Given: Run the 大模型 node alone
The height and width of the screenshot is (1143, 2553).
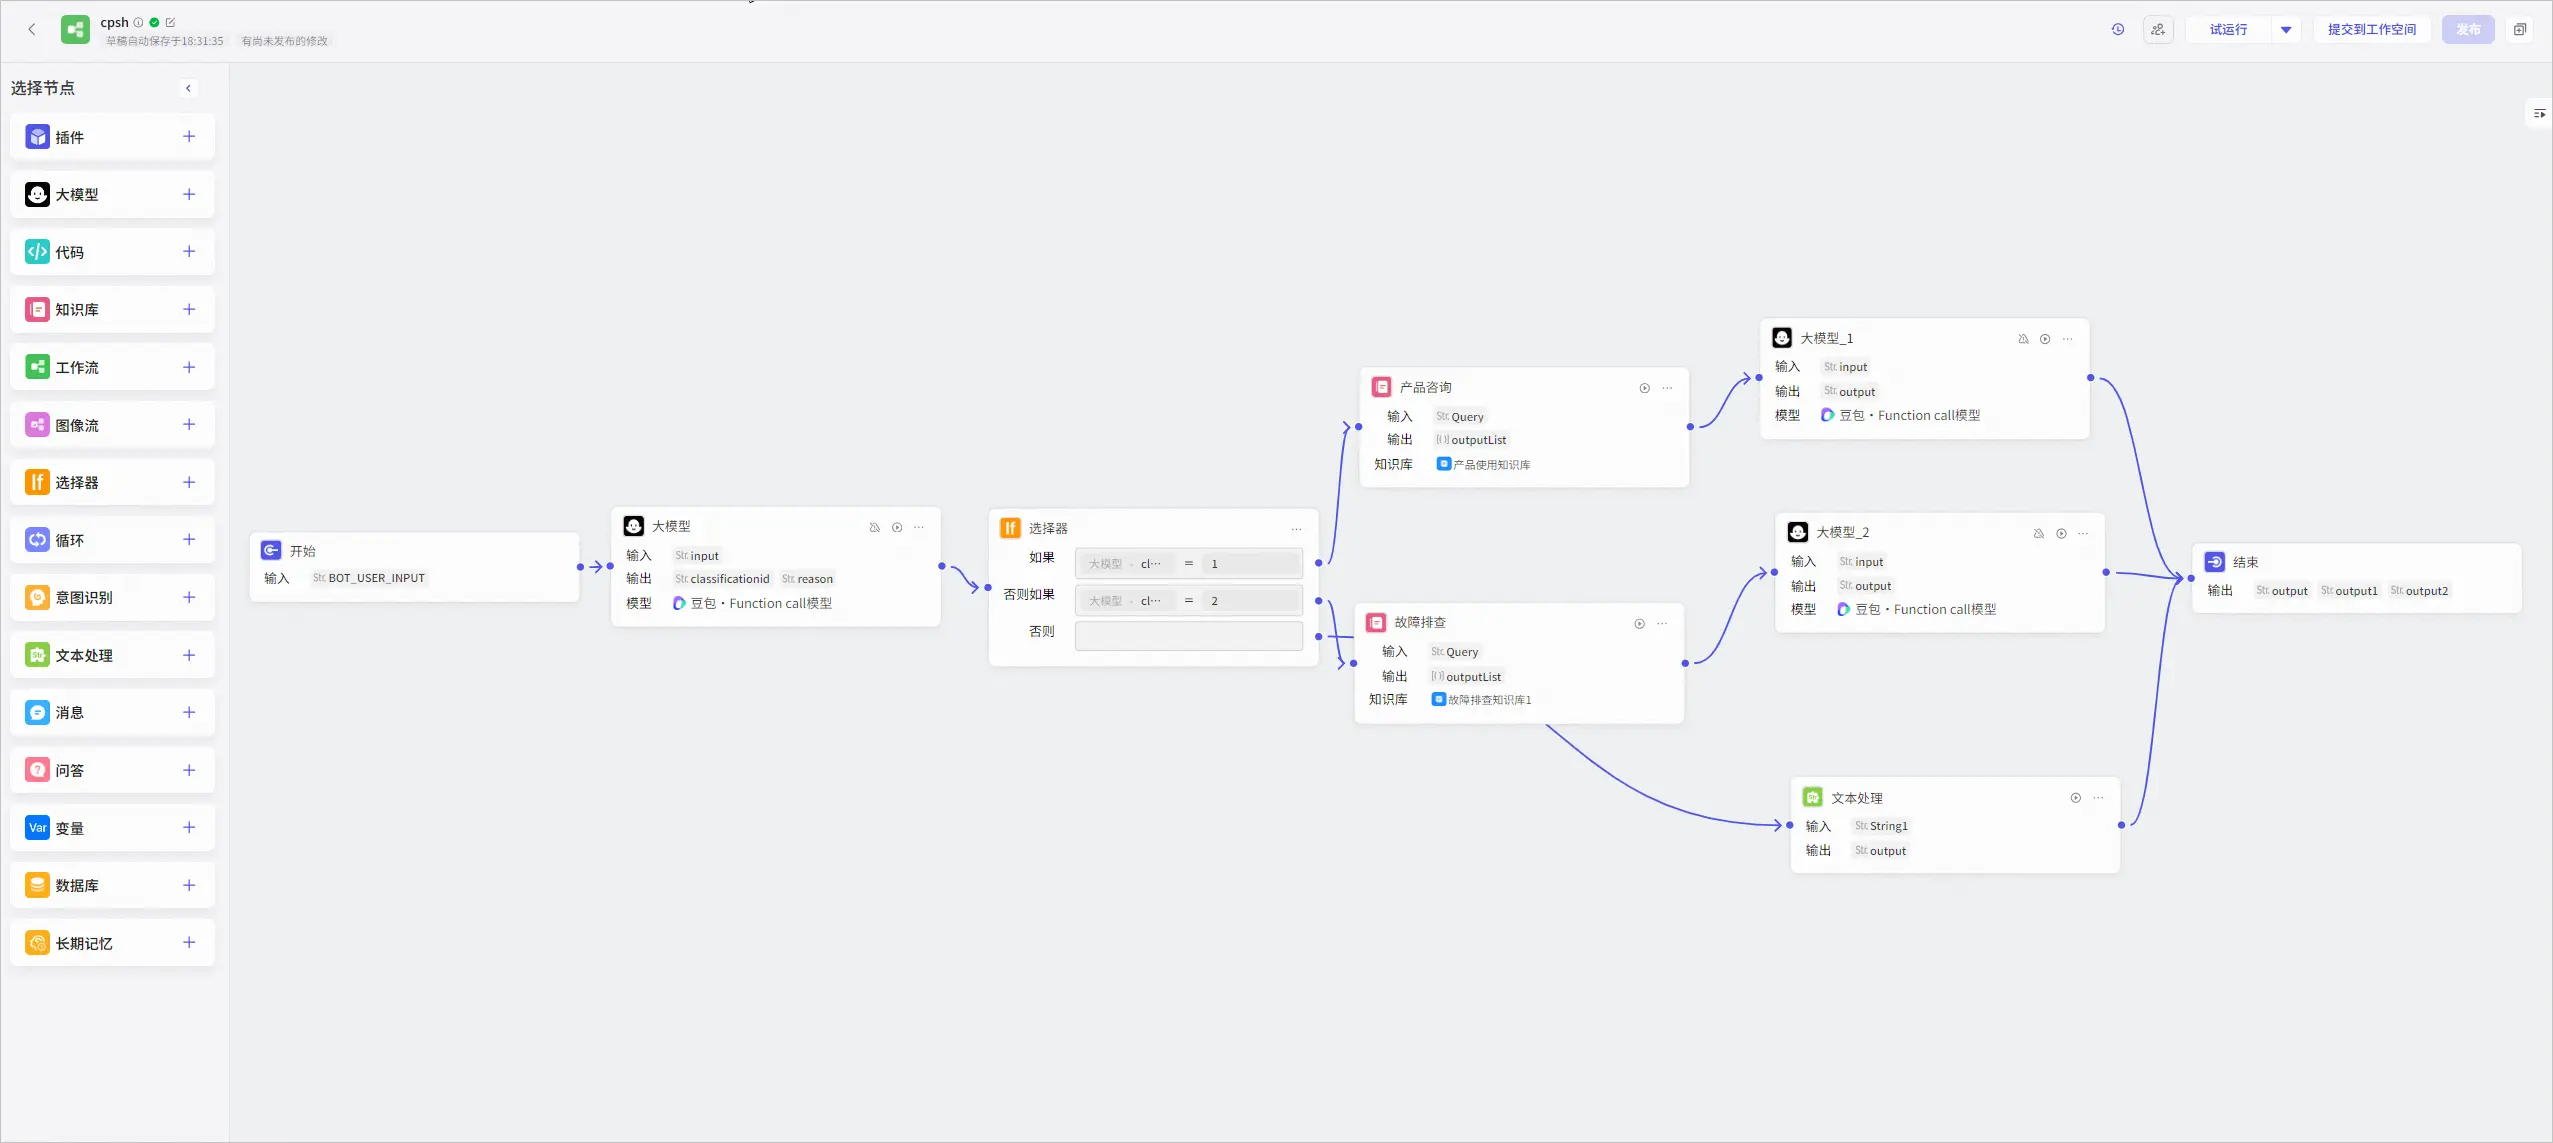Looking at the screenshot, I should coord(897,527).
